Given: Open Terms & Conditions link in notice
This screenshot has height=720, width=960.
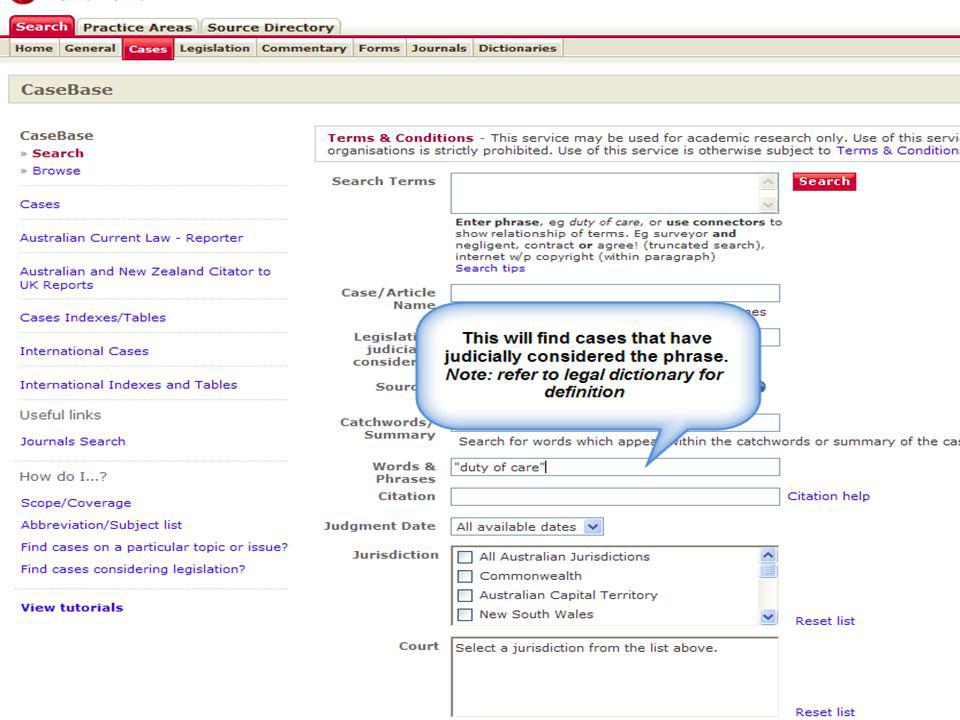Looking at the screenshot, I should 898,151.
